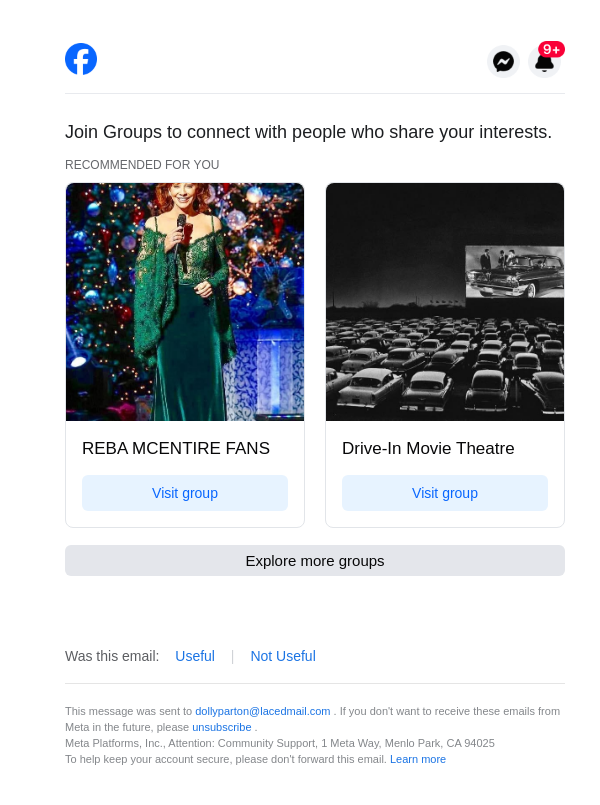Click the Meta Platforms address line
This screenshot has width=600, height=805.
coord(280,743)
